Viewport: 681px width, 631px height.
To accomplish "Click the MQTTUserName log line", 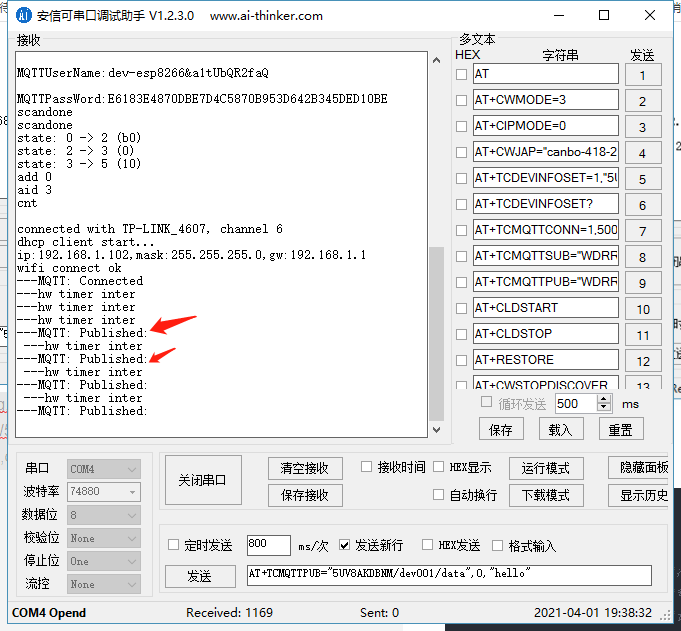I will coord(142,73).
